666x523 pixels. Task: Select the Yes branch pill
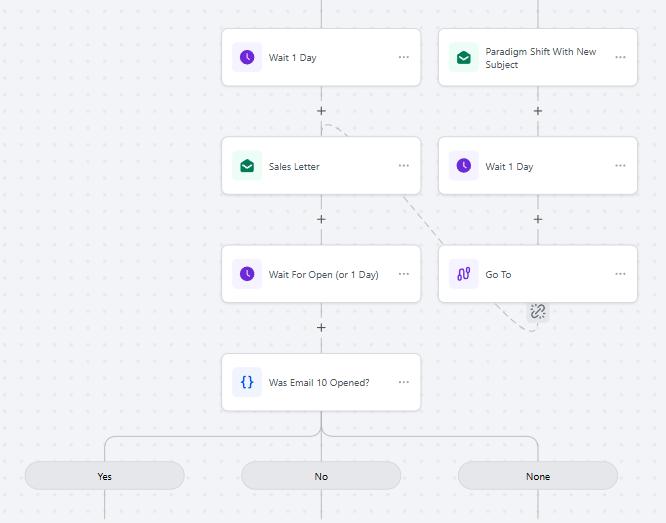tap(104, 476)
